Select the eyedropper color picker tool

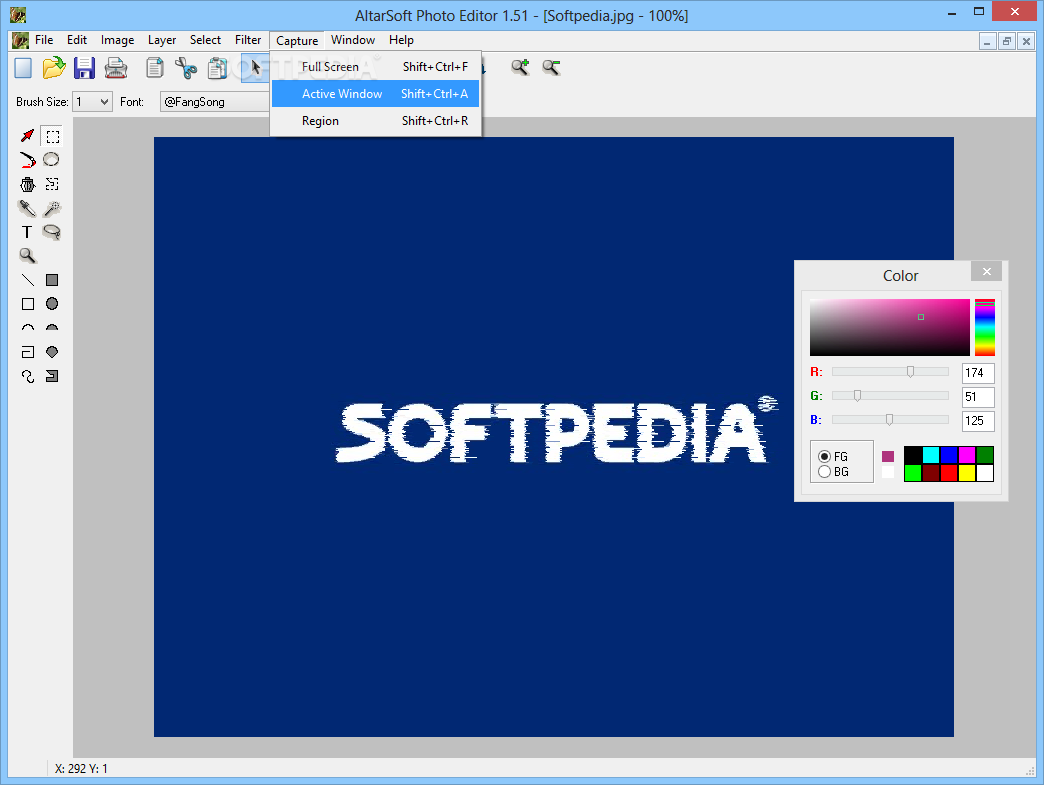tap(27, 208)
